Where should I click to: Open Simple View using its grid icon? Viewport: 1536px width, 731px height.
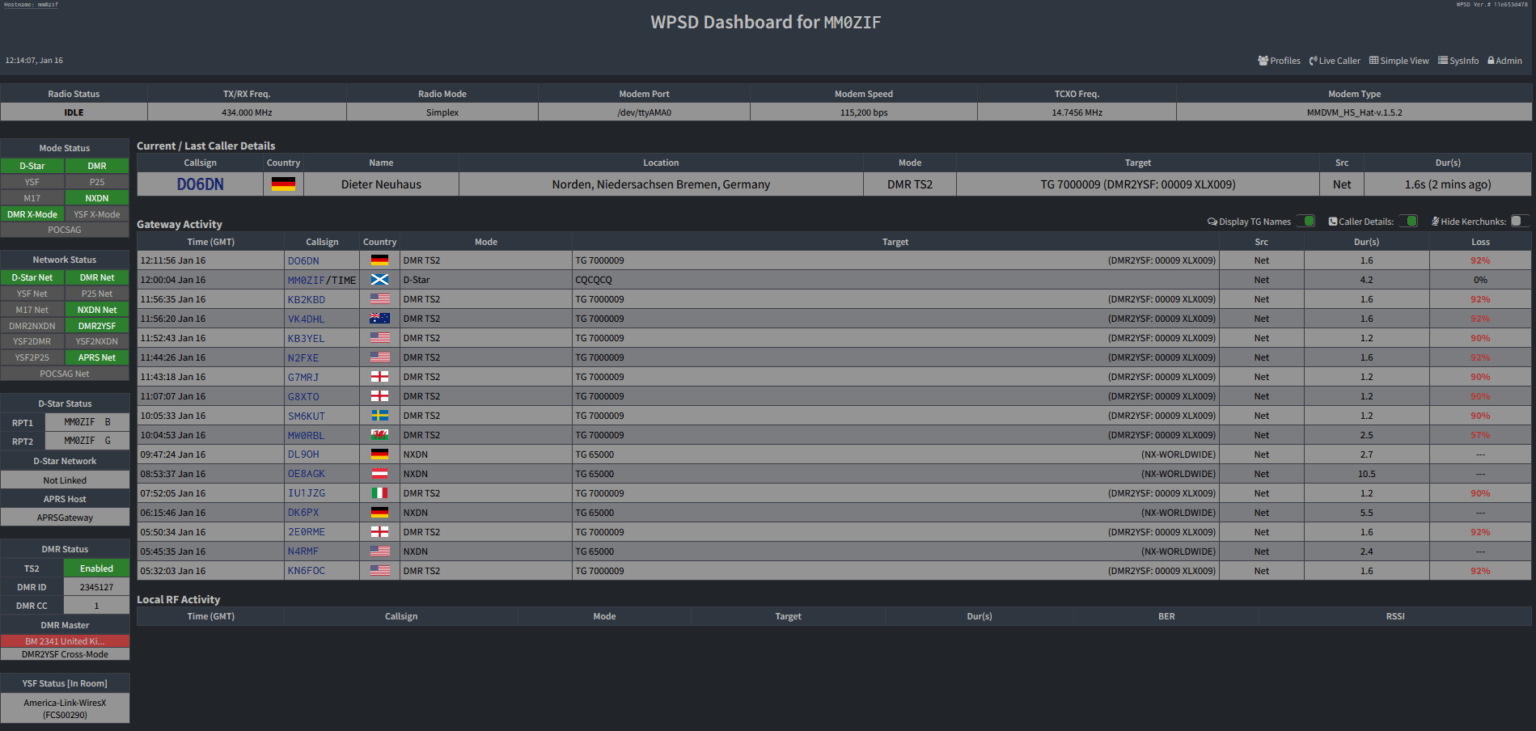[1373, 61]
